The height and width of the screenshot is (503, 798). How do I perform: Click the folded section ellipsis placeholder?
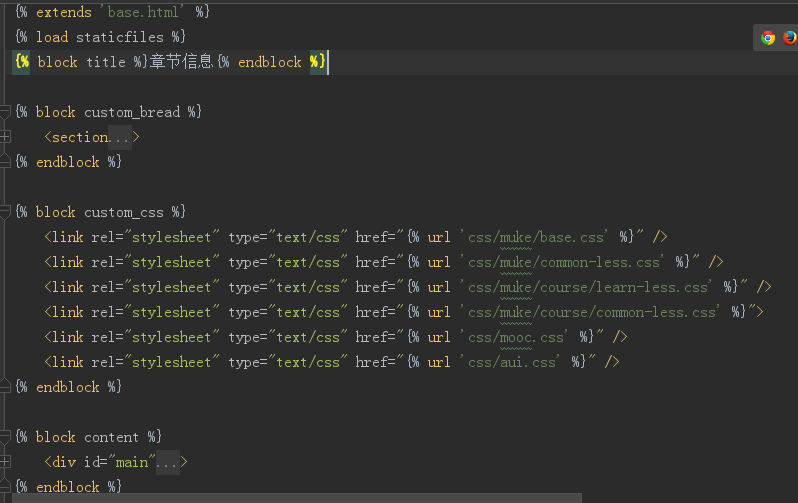click(x=120, y=137)
